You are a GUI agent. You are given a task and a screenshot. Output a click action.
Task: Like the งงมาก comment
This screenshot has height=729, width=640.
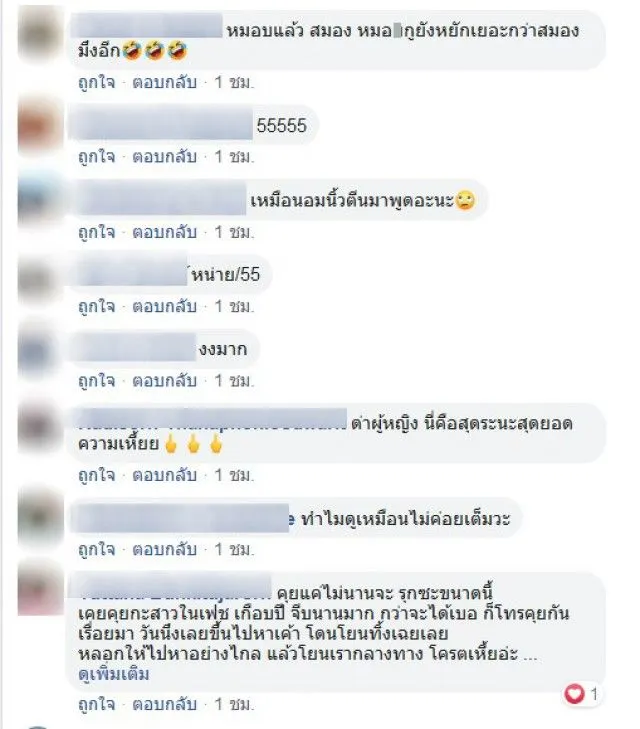[97, 380]
